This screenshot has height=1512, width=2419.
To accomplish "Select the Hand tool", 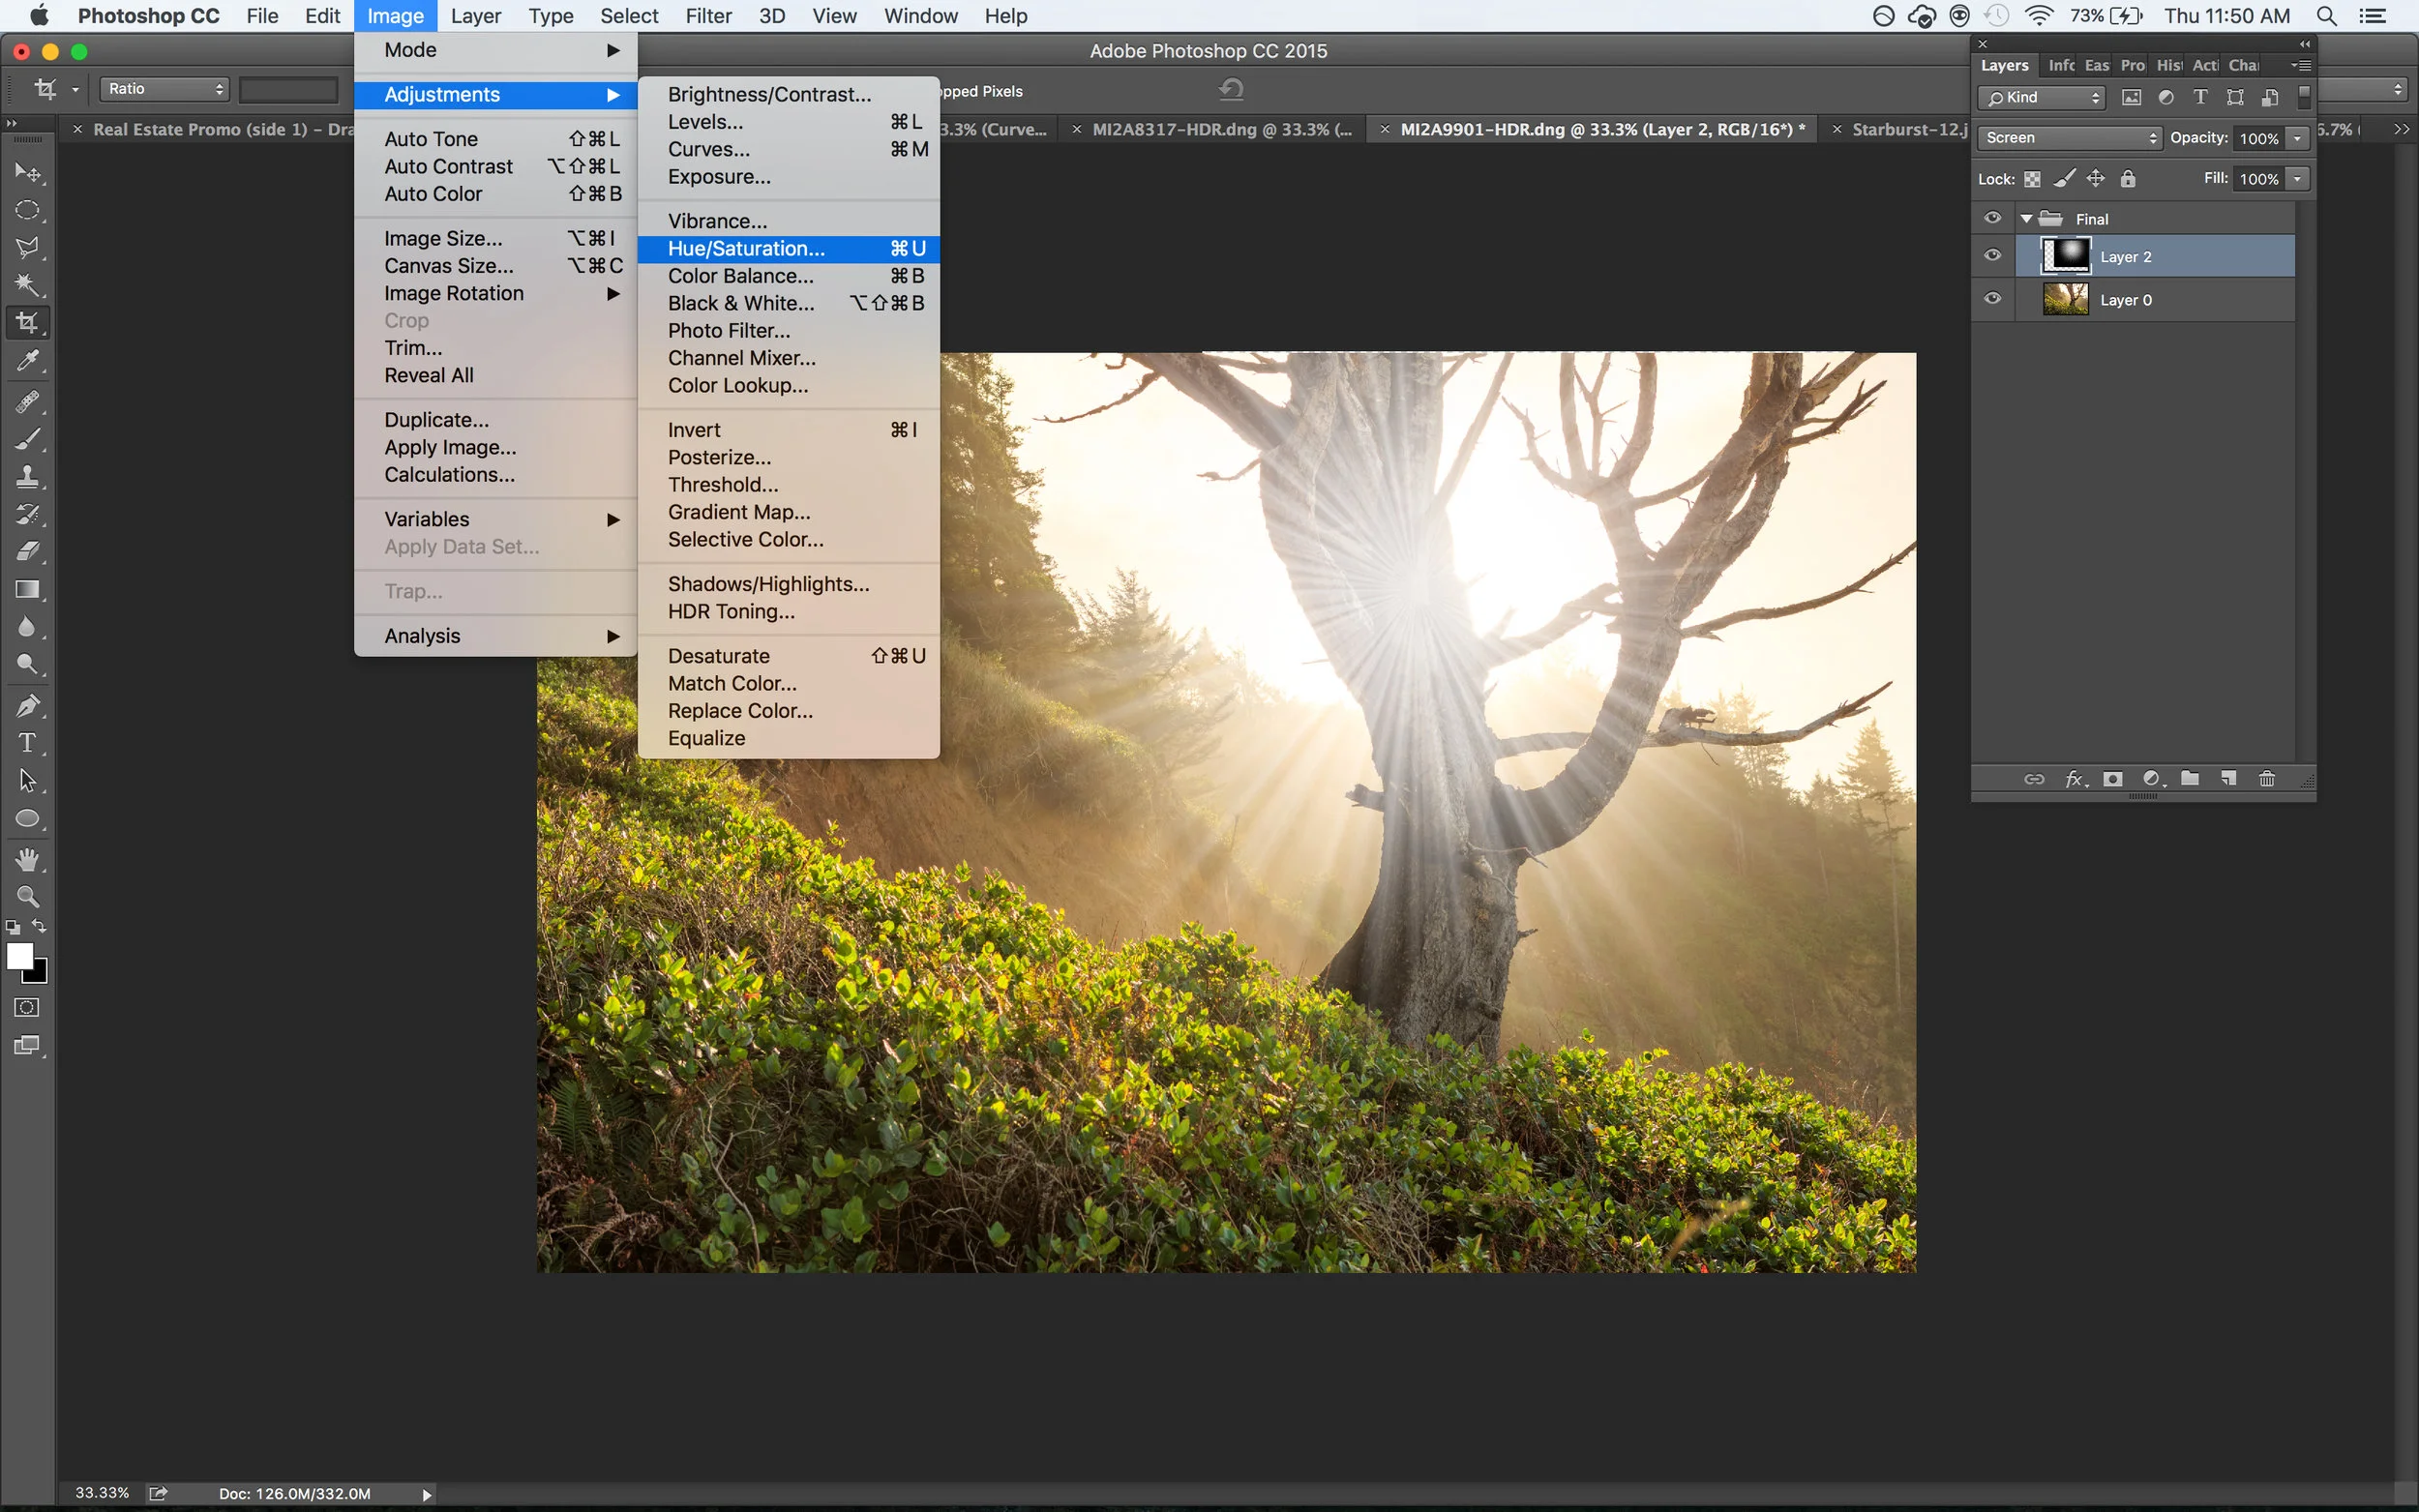I will [x=27, y=859].
